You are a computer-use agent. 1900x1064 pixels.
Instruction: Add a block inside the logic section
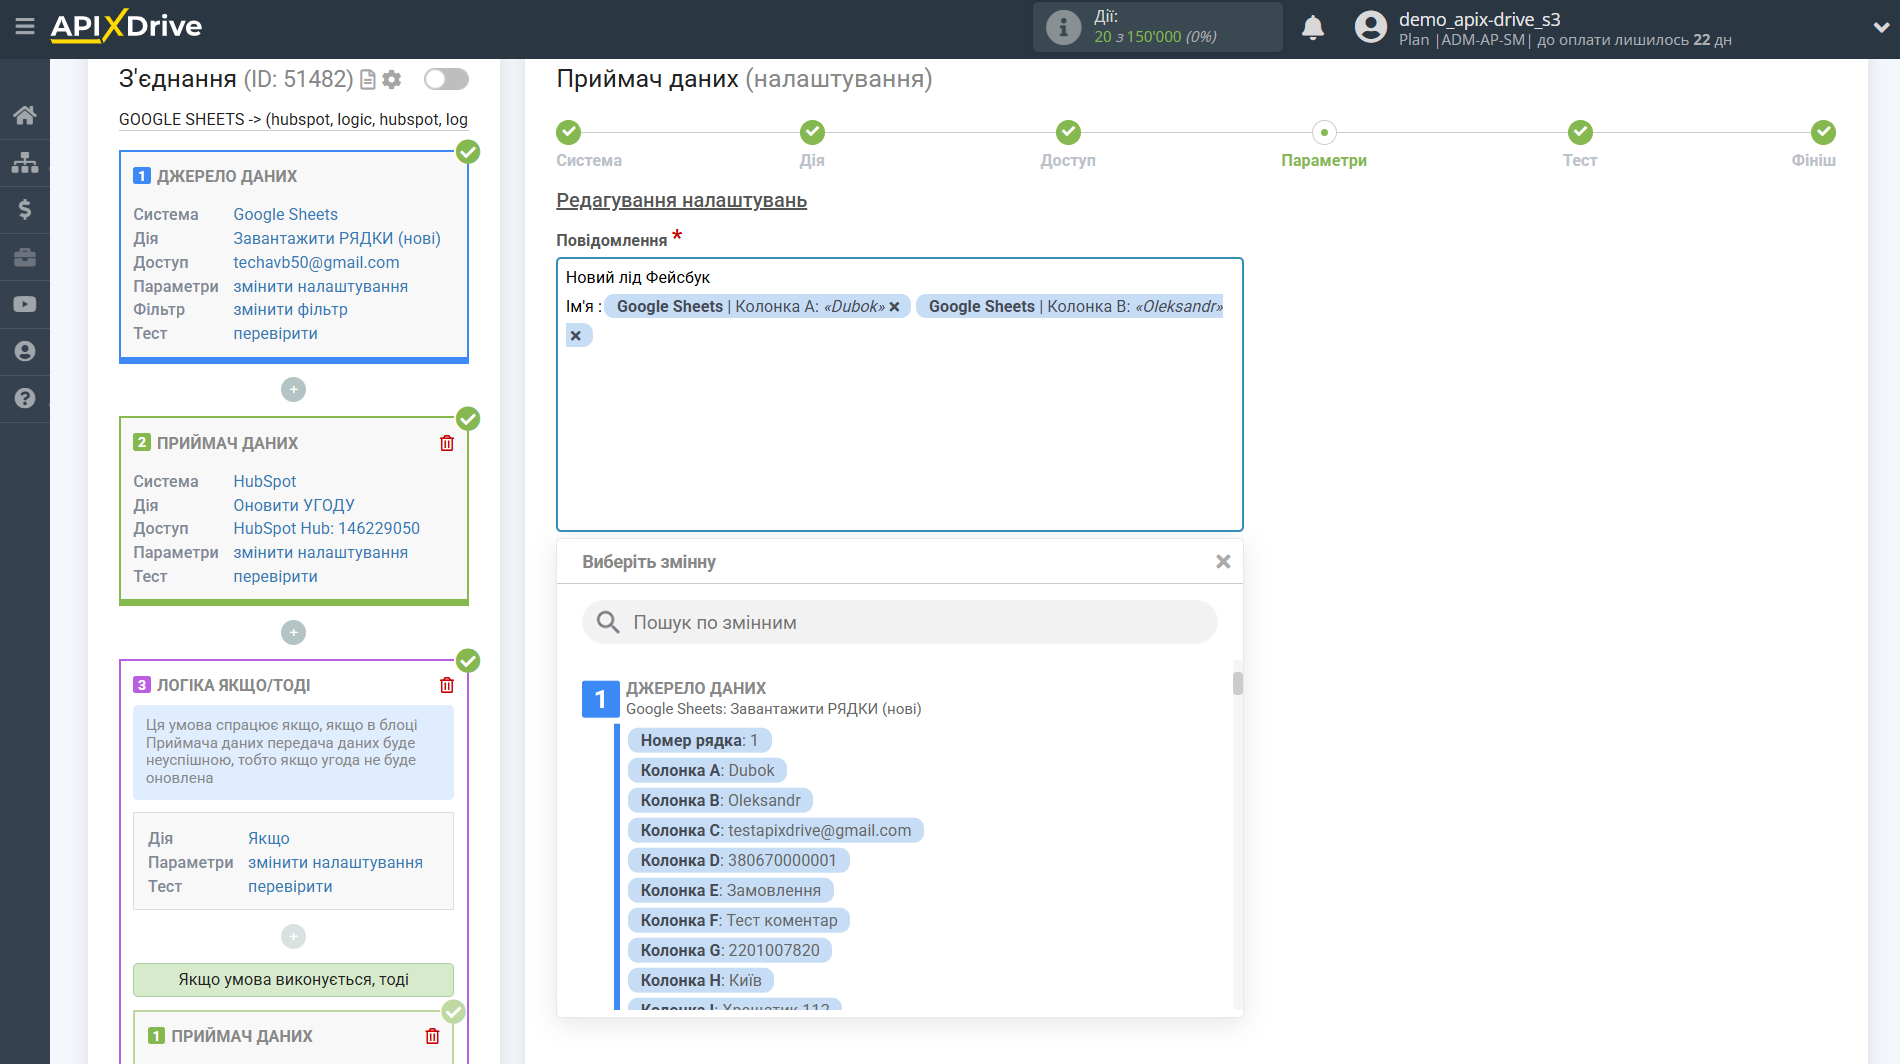(x=293, y=936)
